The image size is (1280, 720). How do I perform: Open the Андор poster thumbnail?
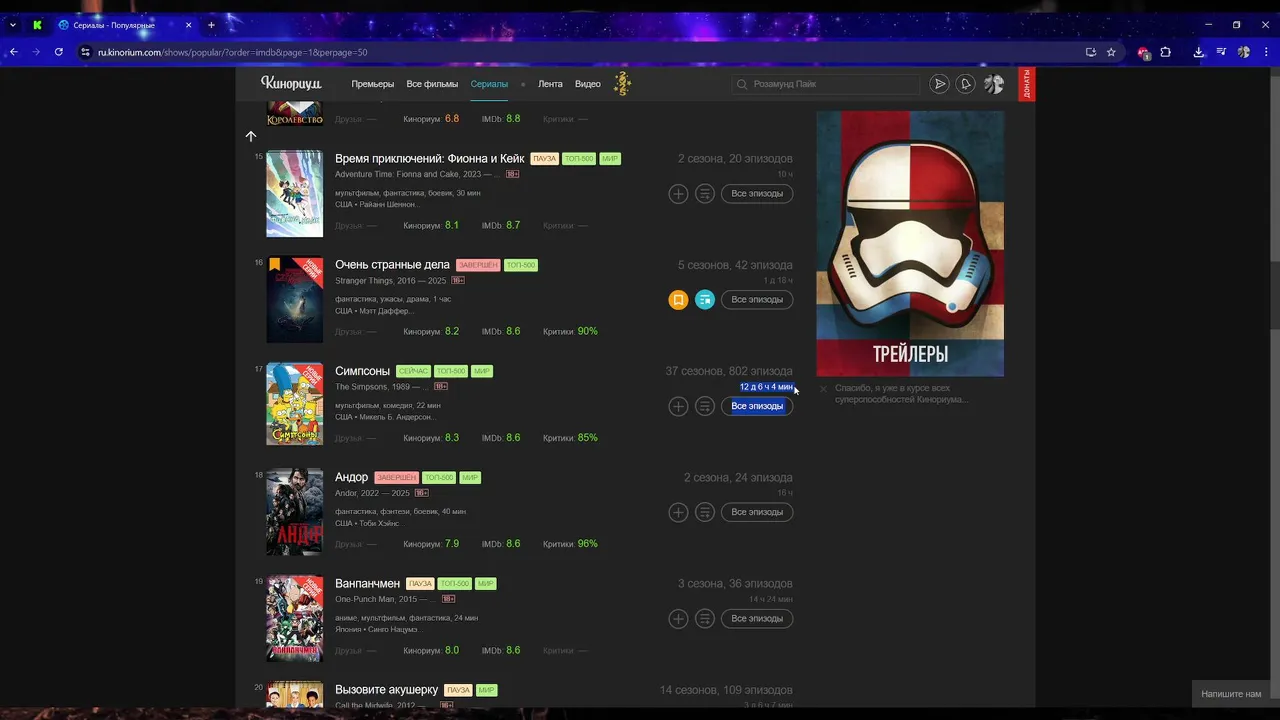tap(294, 512)
